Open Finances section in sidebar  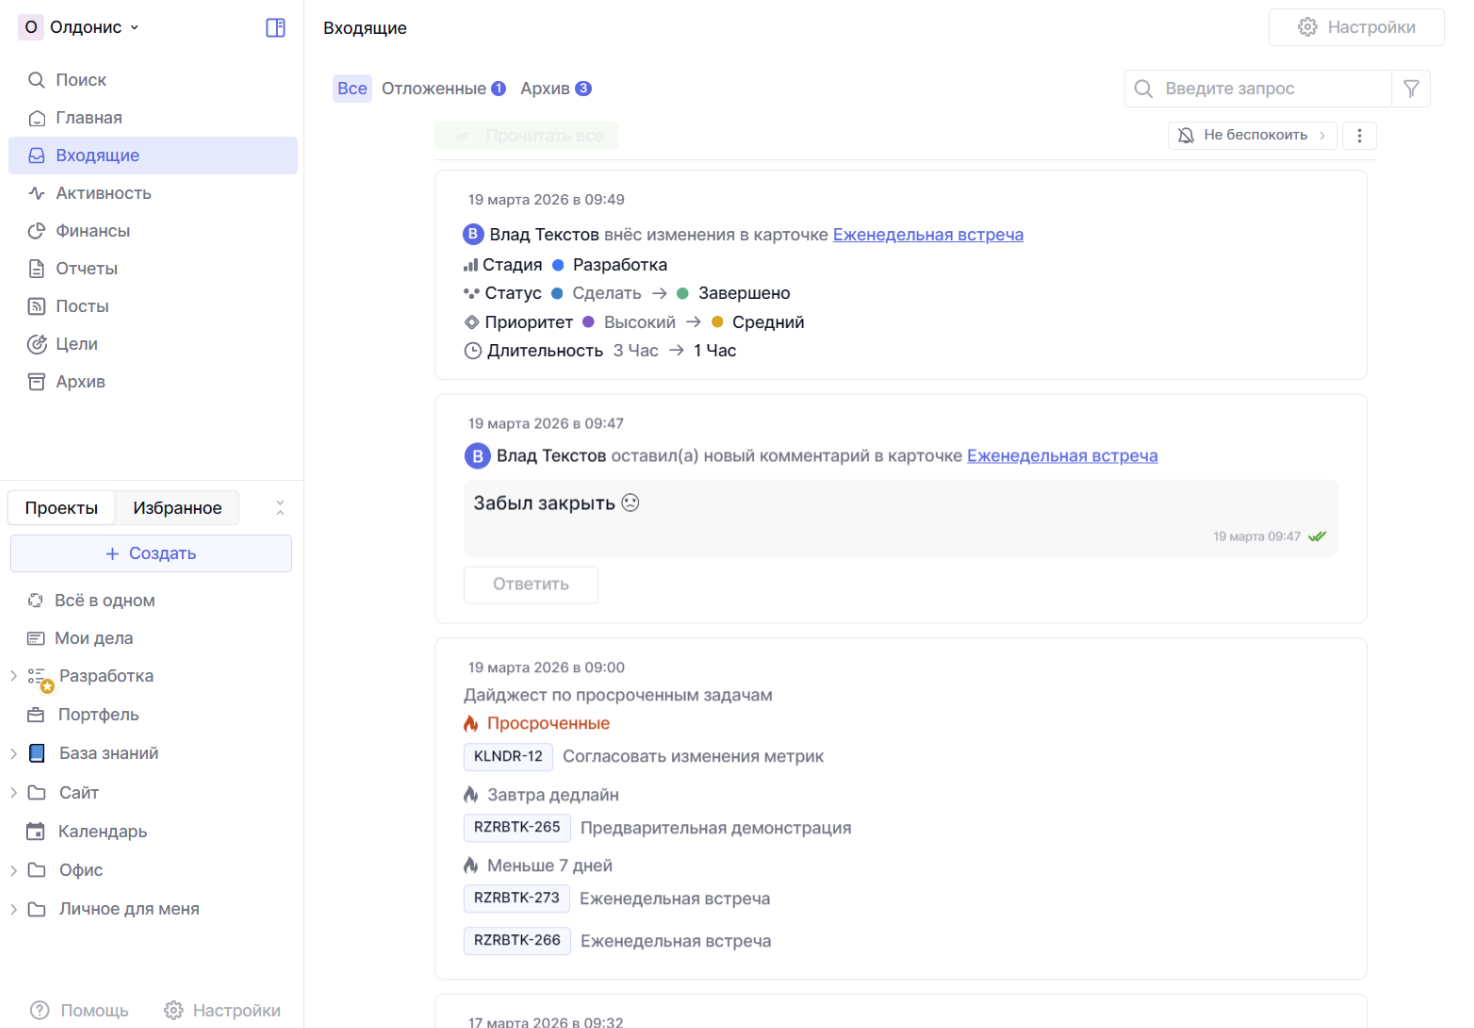[x=92, y=231]
